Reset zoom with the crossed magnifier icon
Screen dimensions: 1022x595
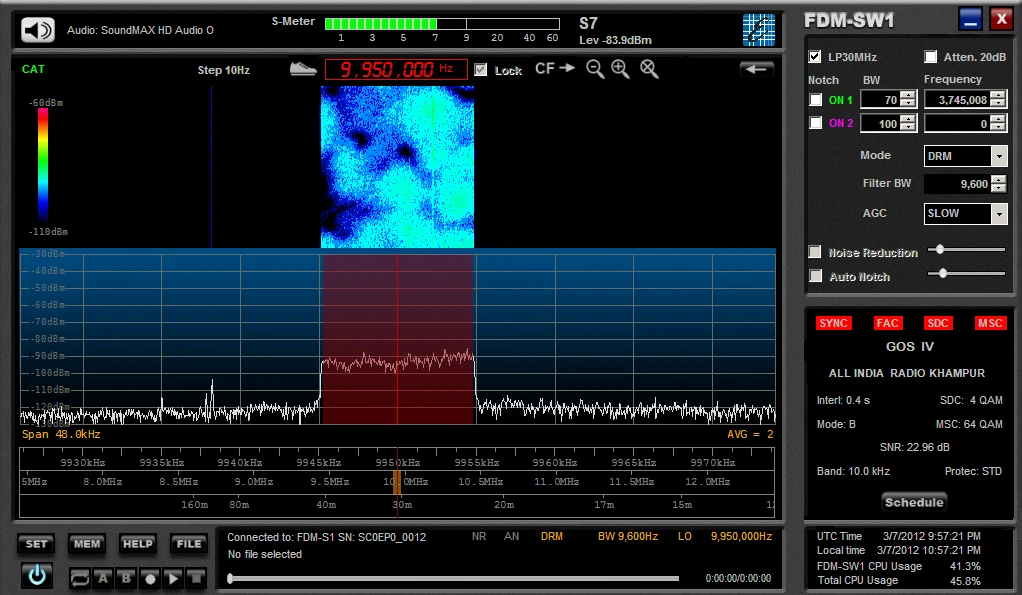[x=649, y=69]
